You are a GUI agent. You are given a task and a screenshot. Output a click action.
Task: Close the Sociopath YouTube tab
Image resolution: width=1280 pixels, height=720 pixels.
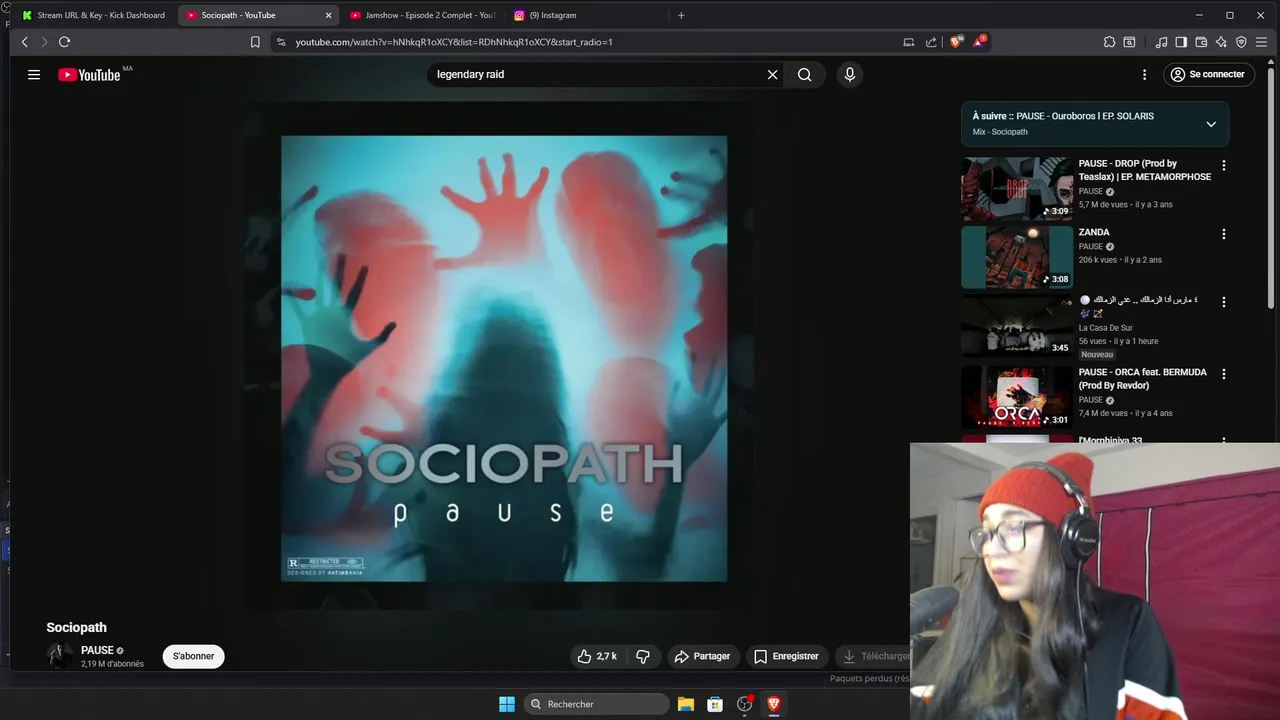click(328, 15)
